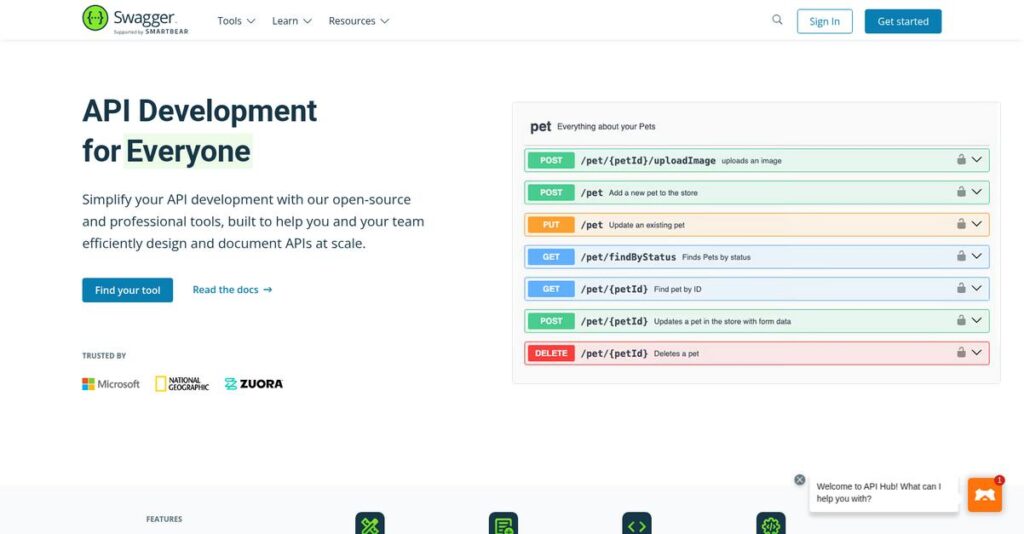Click the "API Development for Everyone" heading
Image resolution: width=1024 pixels, height=534 pixels.
click(x=199, y=131)
